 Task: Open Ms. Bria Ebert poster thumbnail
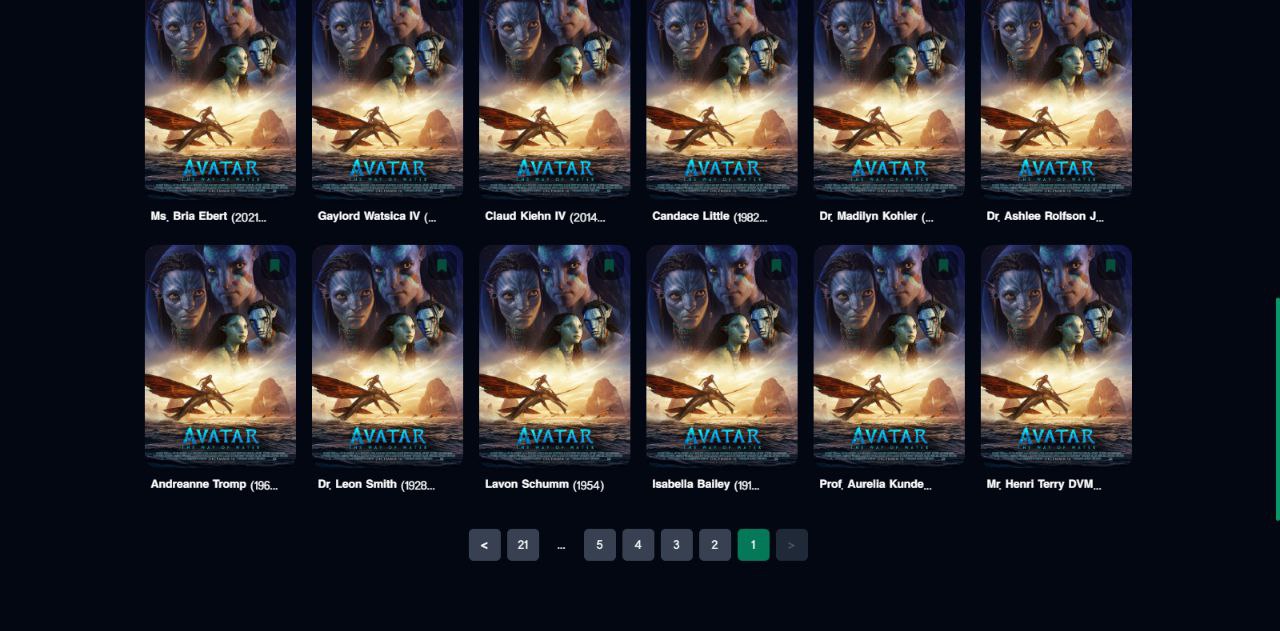pyautogui.click(x=220, y=98)
